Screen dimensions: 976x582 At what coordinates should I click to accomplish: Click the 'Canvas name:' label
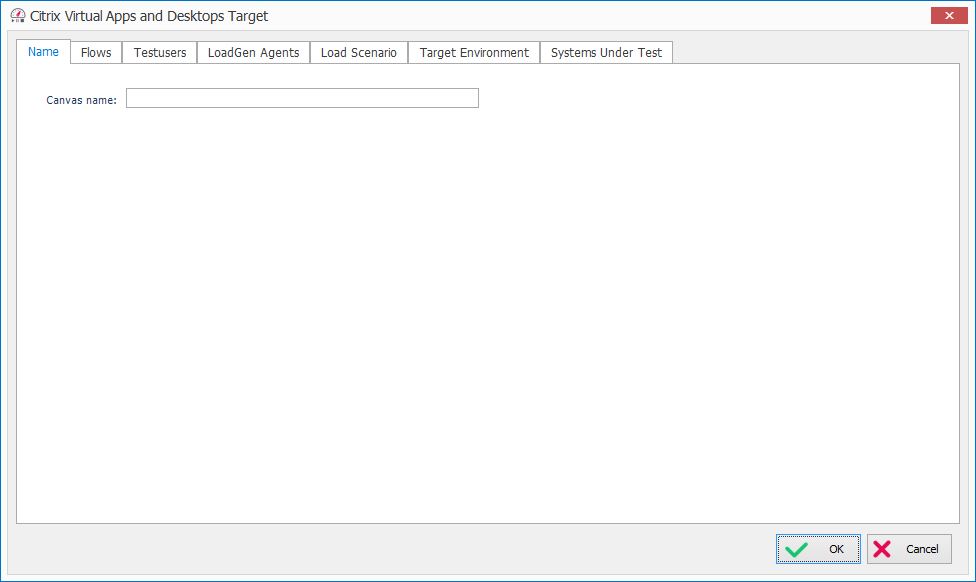(82, 100)
